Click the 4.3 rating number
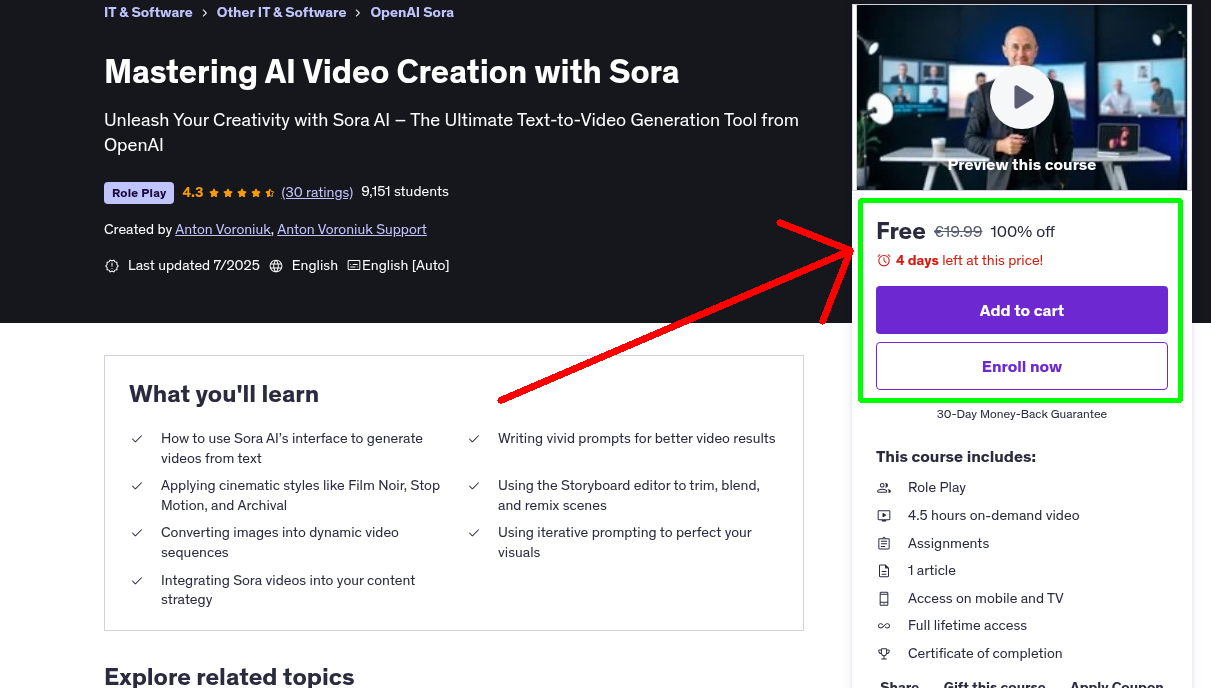Viewport: 1211px width, 688px height. pos(193,192)
